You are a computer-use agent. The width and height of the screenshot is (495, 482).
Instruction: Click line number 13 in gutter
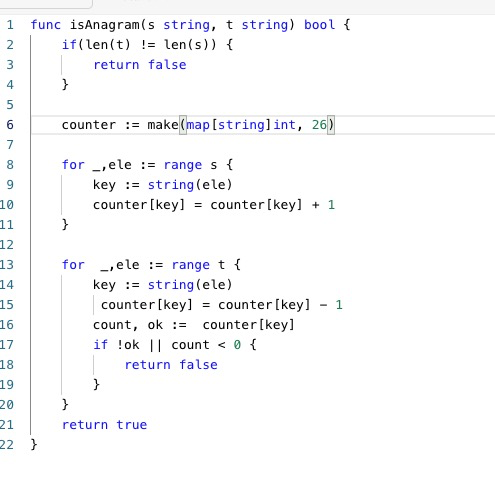pyautogui.click(x=7, y=265)
